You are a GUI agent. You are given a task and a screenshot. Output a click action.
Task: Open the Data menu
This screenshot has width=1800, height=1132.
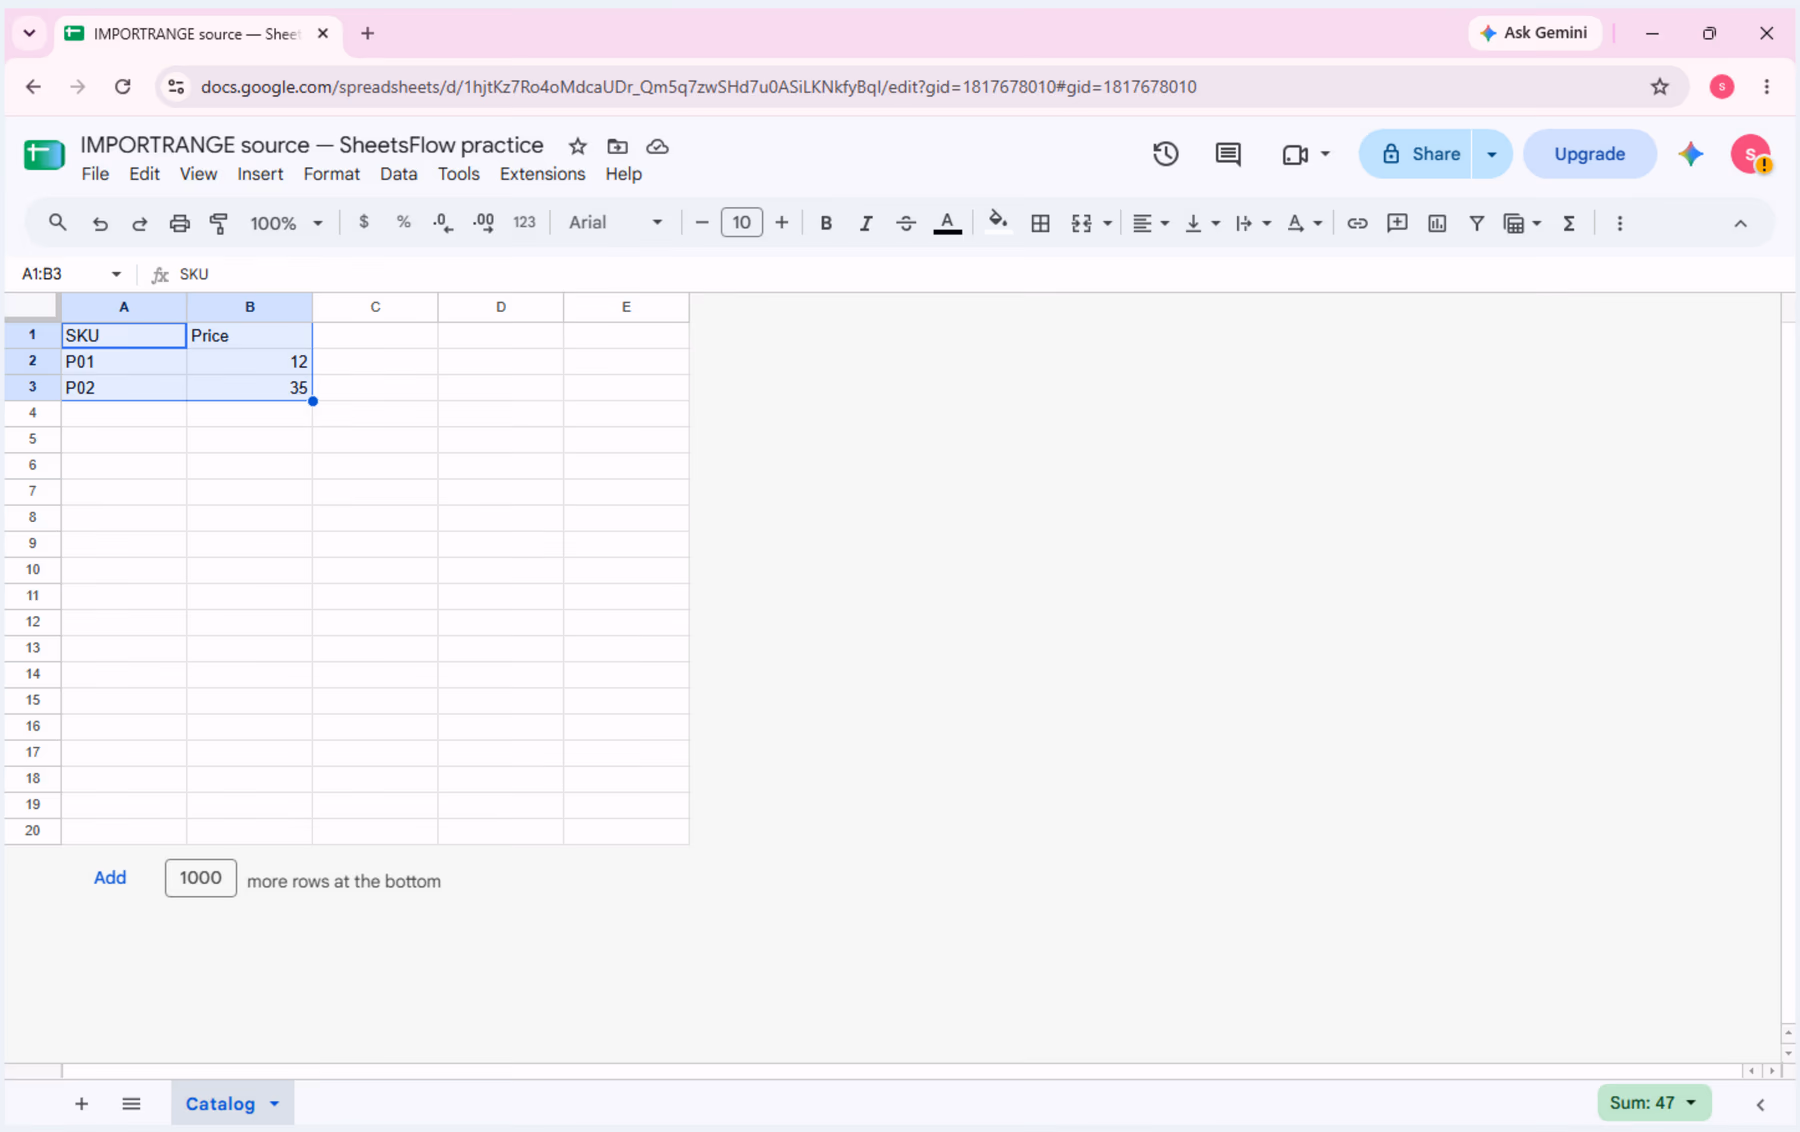pyautogui.click(x=398, y=174)
